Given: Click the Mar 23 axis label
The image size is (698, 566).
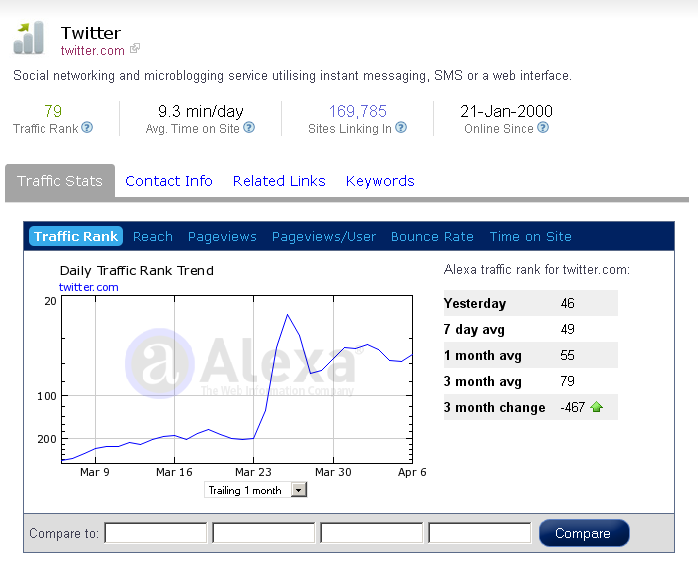Looking at the screenshot, I should pos(253,472).
